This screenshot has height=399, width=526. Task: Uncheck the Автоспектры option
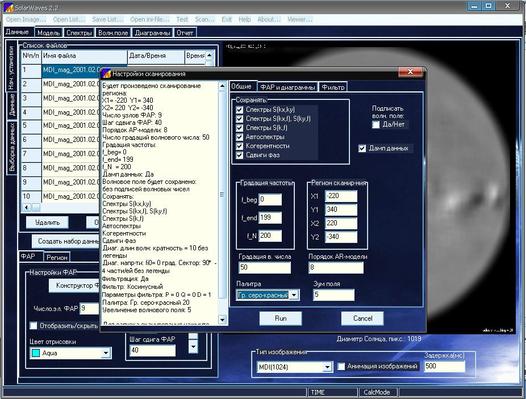(239, 137)
